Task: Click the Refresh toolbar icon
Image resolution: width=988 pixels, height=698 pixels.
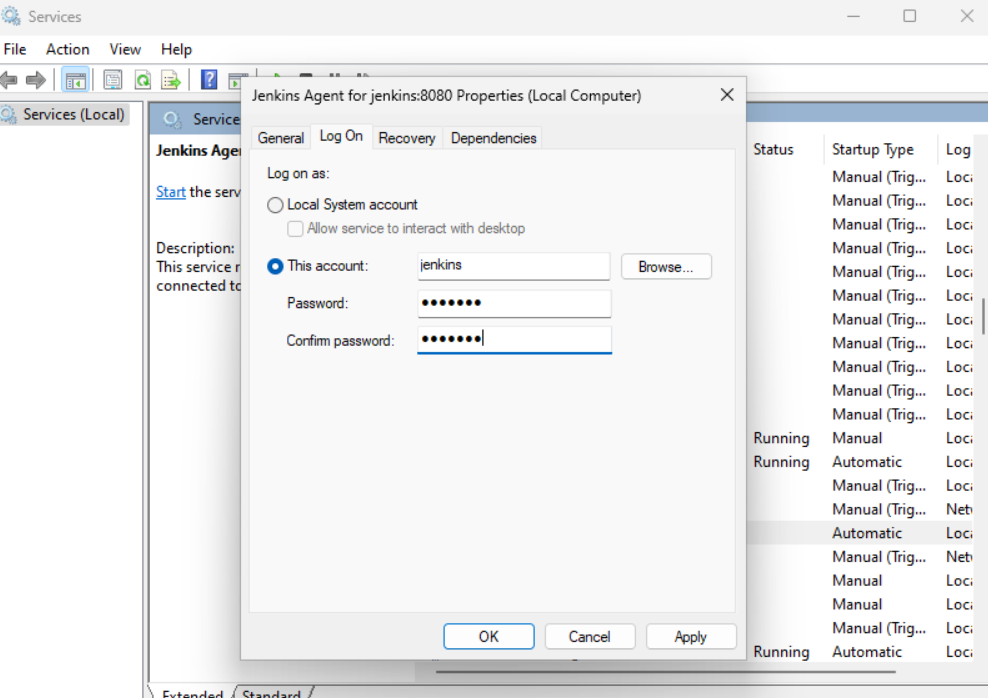Action: click(143, 80)
